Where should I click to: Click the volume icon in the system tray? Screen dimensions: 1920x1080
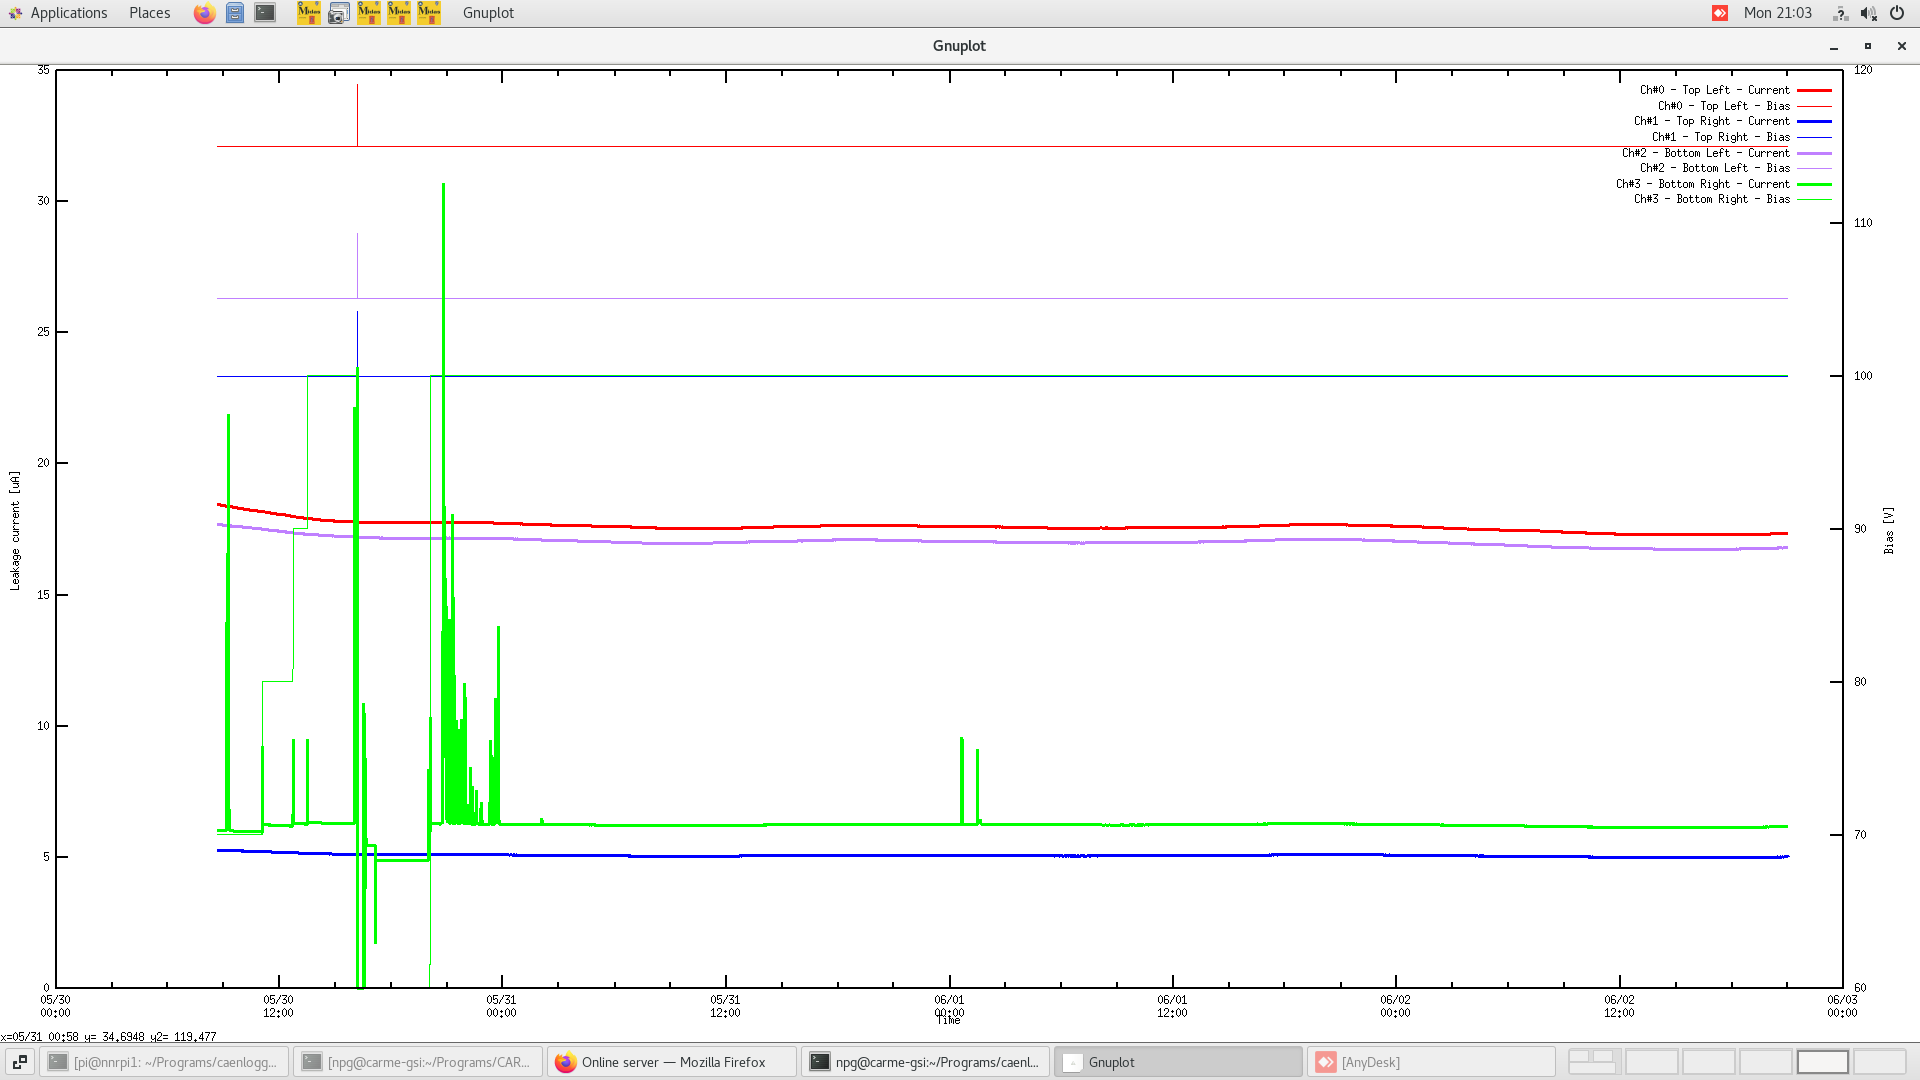(1868, 13)
